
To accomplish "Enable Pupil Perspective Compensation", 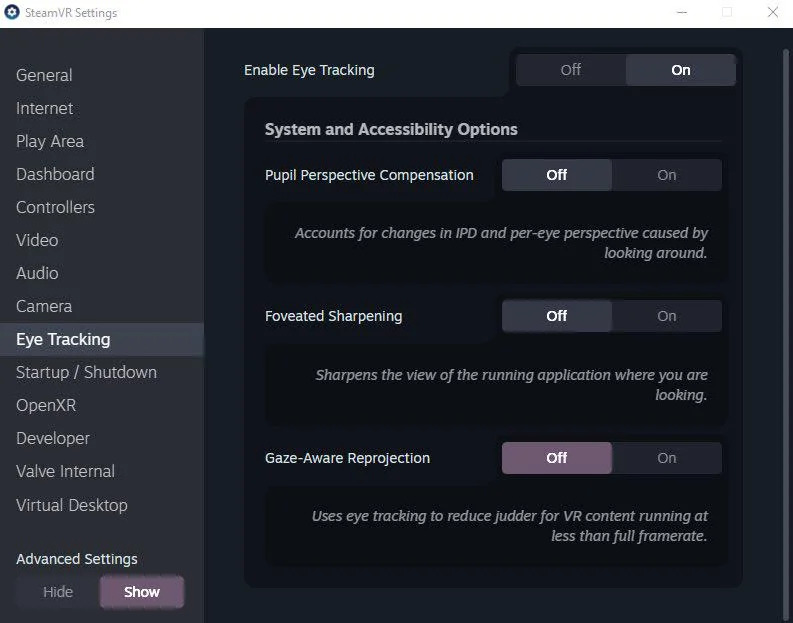I will [x=666, y=175].
